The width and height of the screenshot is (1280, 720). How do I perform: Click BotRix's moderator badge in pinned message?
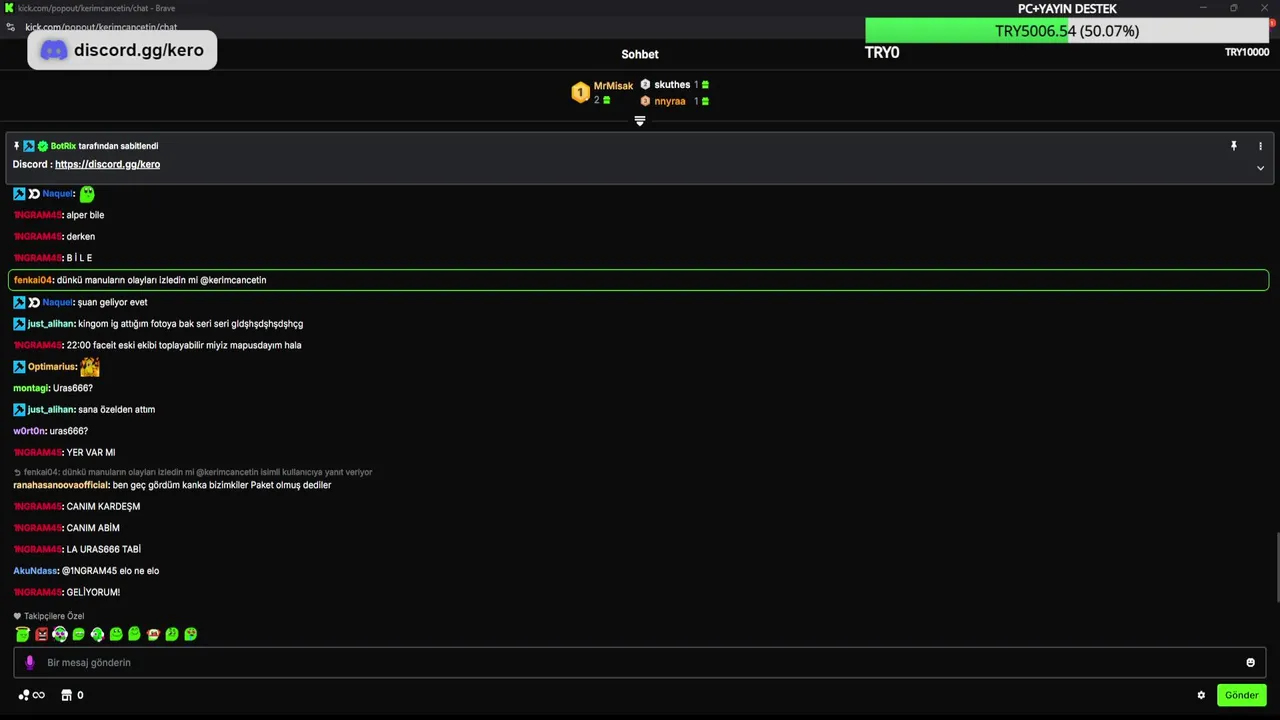click(29, 146)
